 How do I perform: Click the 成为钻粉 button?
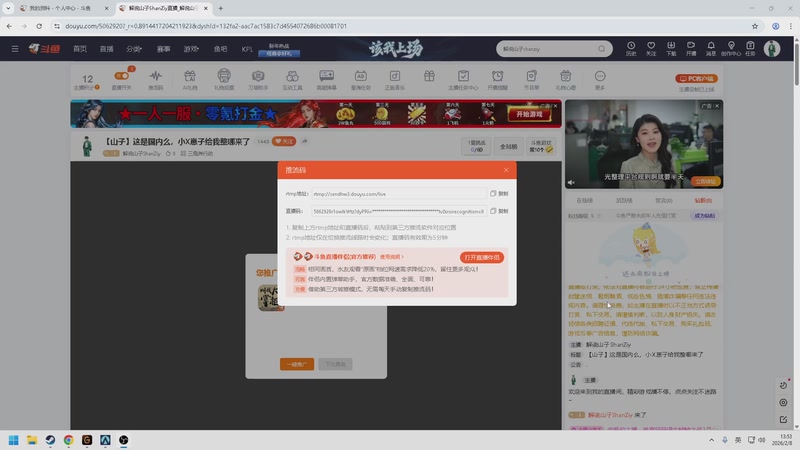coord(704,216)
